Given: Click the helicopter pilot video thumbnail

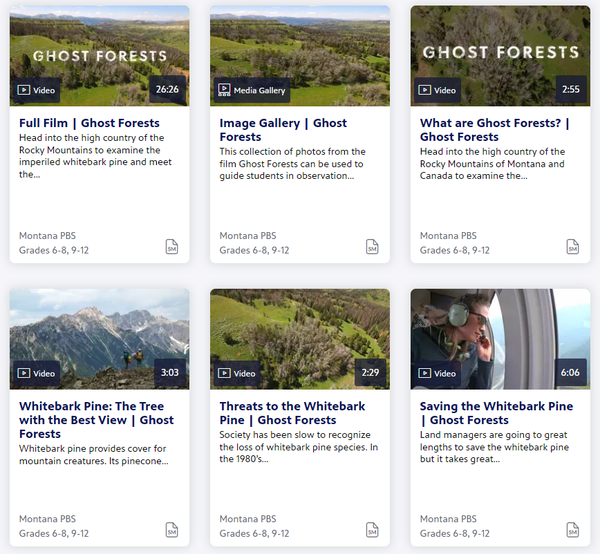Looking at the screenshot, I should click(500, 330).
